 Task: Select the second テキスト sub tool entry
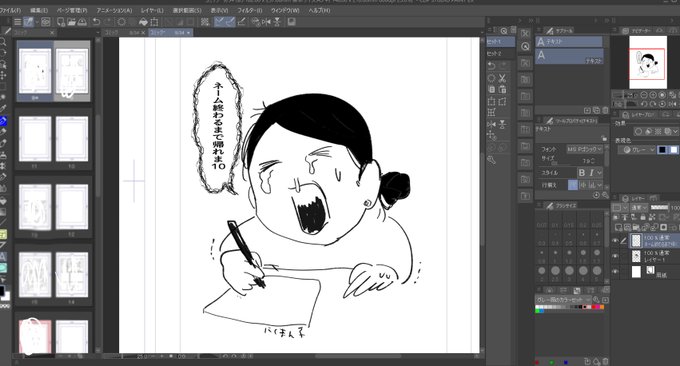[569, 56]
